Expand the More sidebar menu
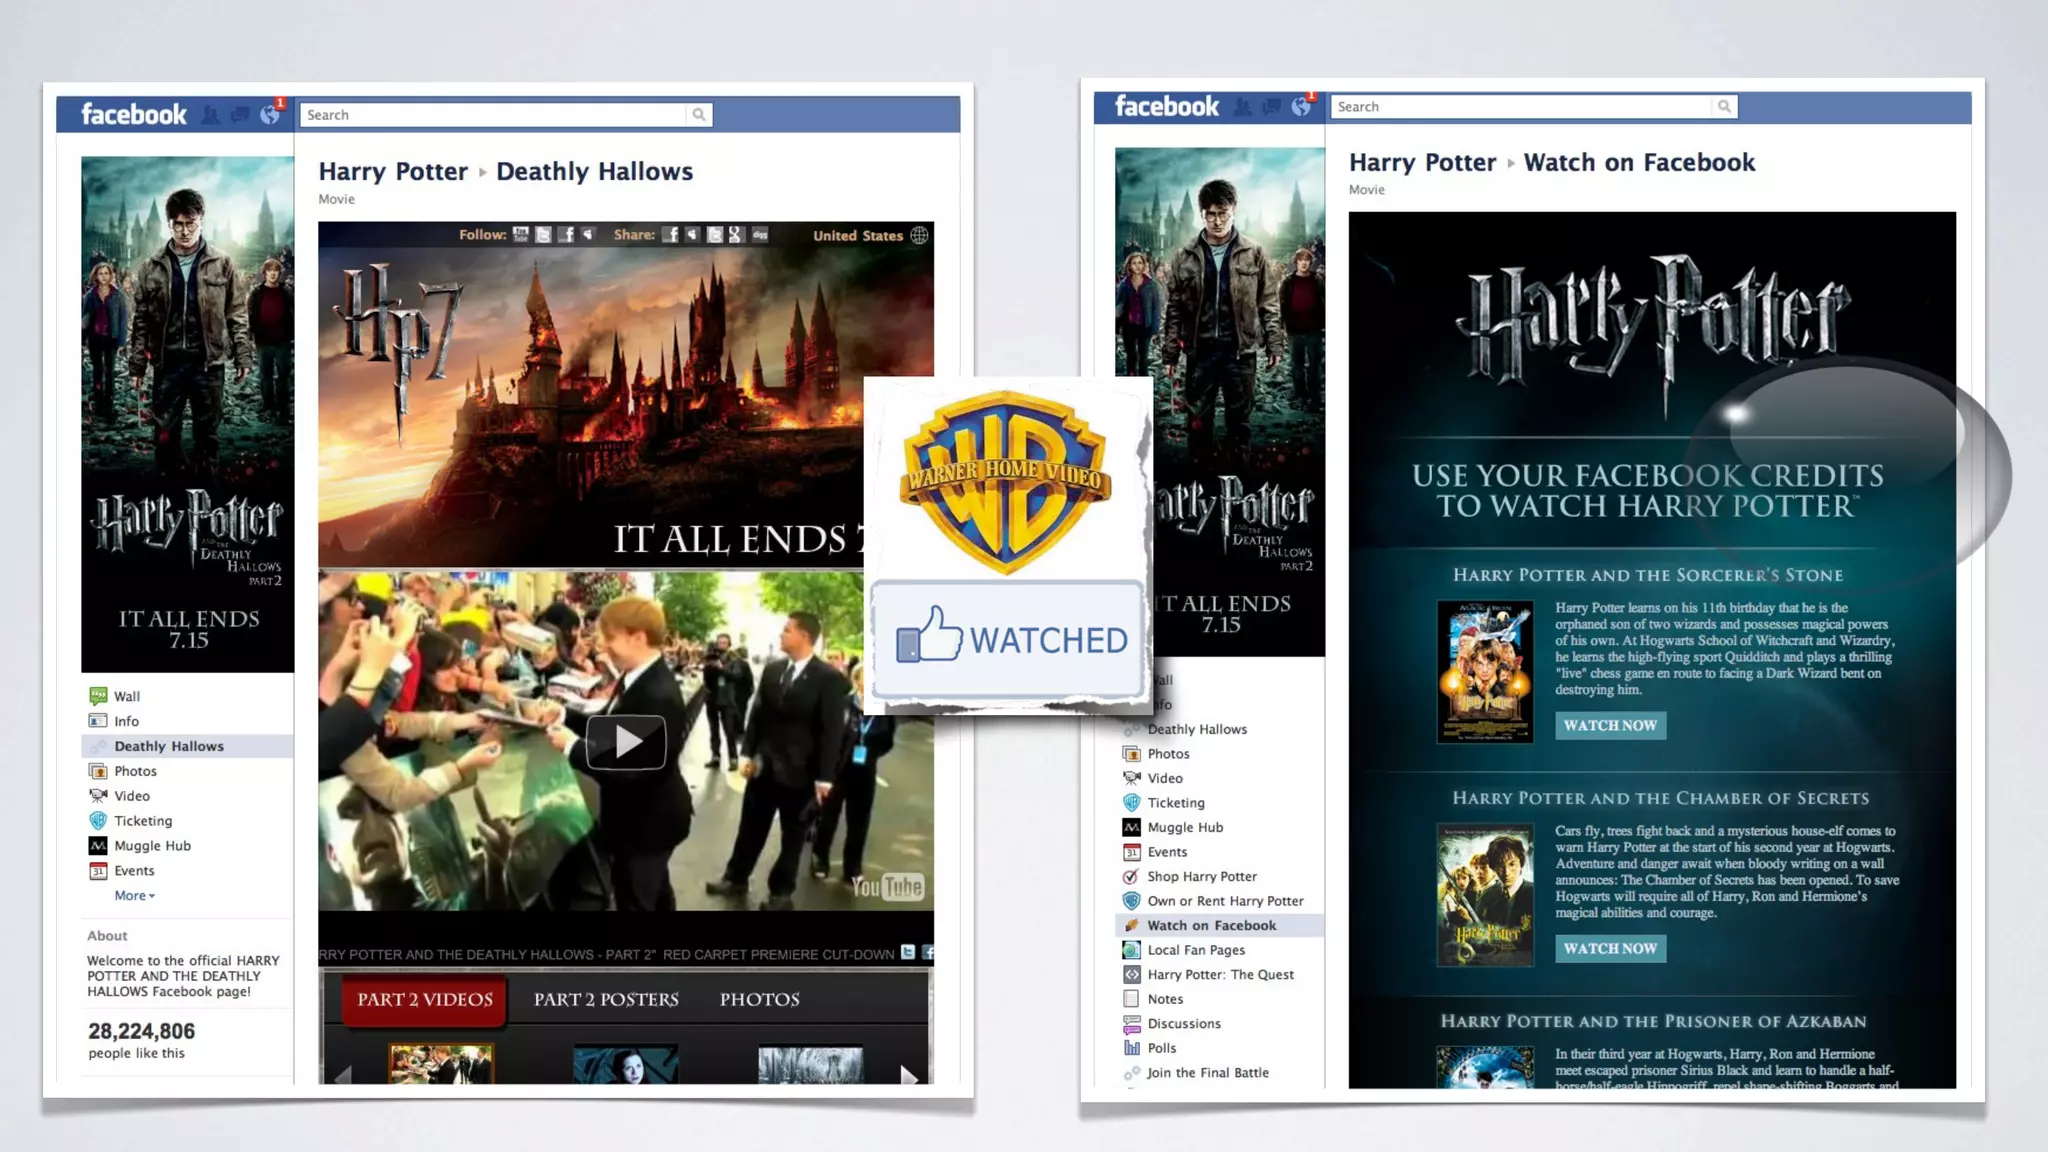Viewport: 2048px width, 1152px height. tap(134, 896)
